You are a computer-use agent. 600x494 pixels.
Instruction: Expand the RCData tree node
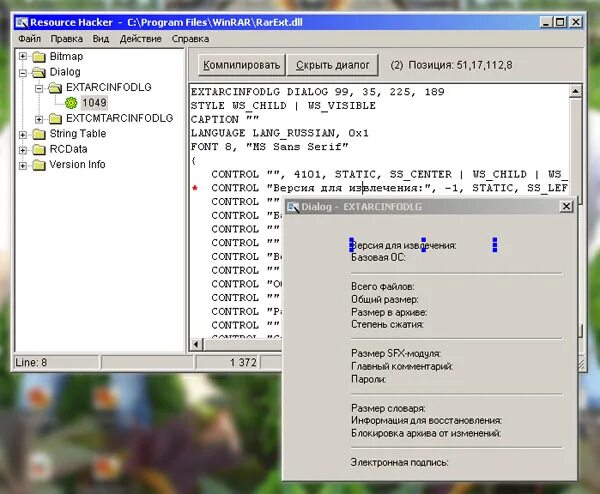(x=23, y=150)
